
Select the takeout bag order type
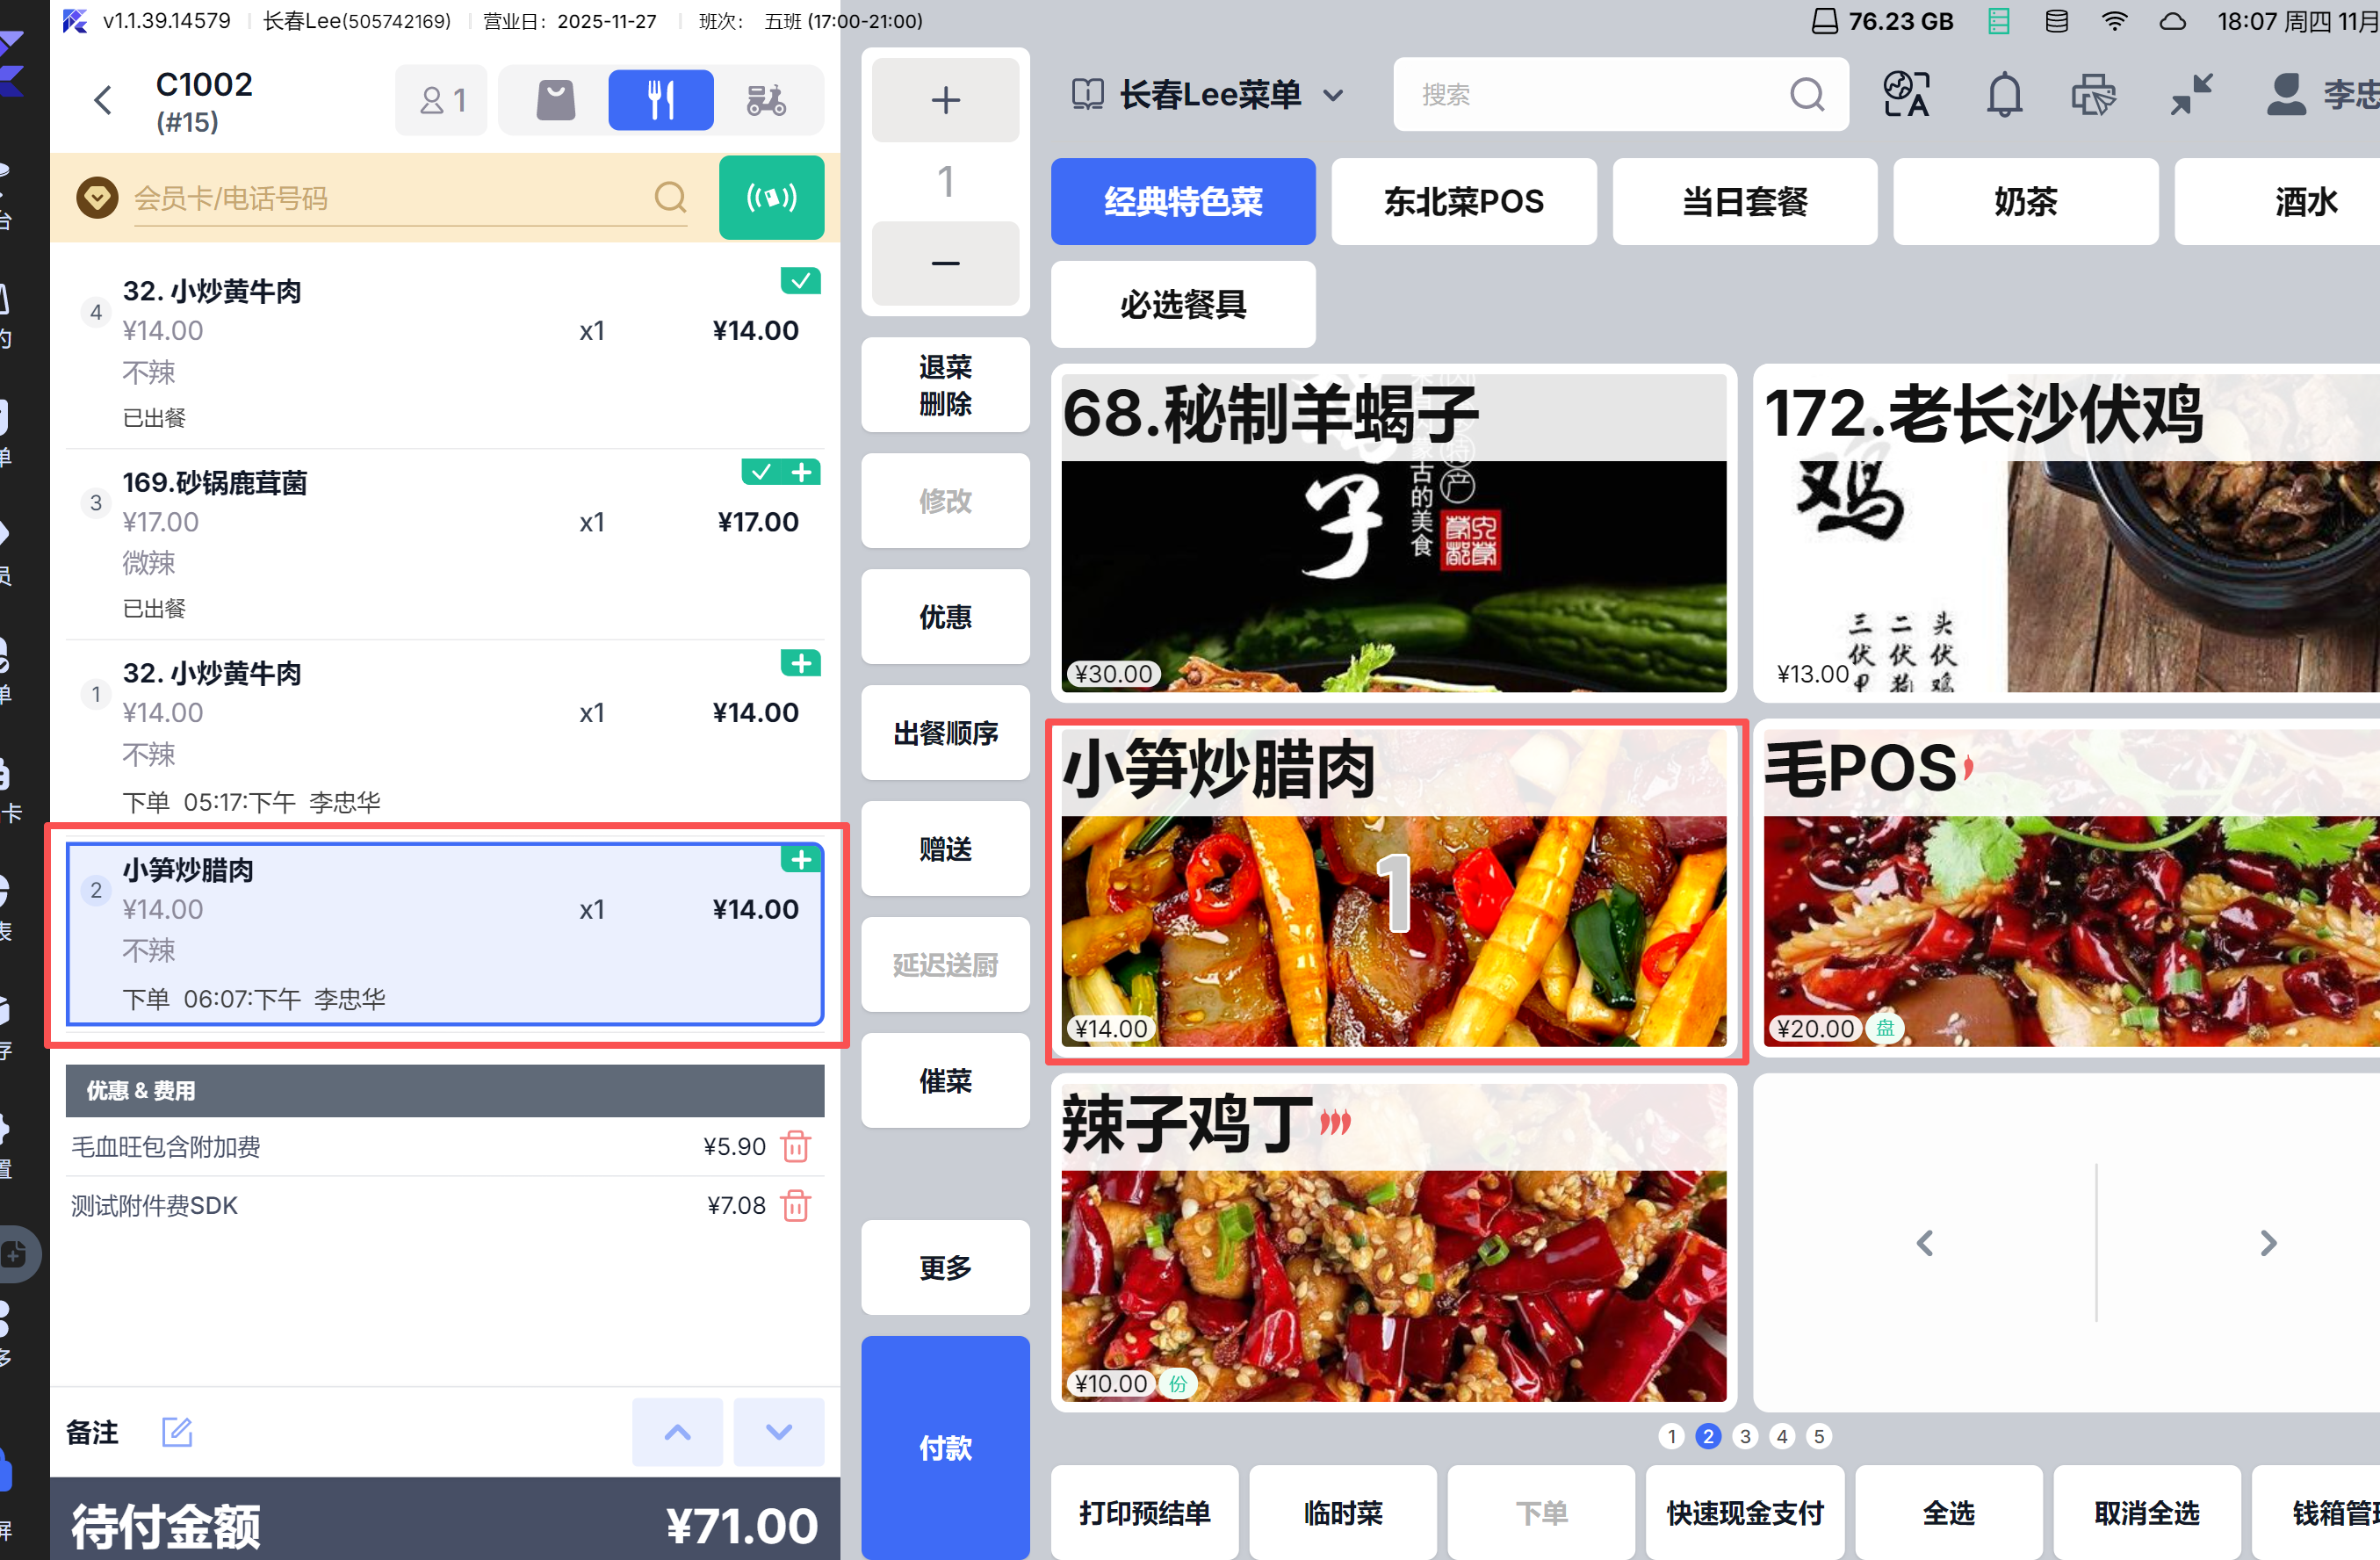pyautogui.click(x=556, y=100)
